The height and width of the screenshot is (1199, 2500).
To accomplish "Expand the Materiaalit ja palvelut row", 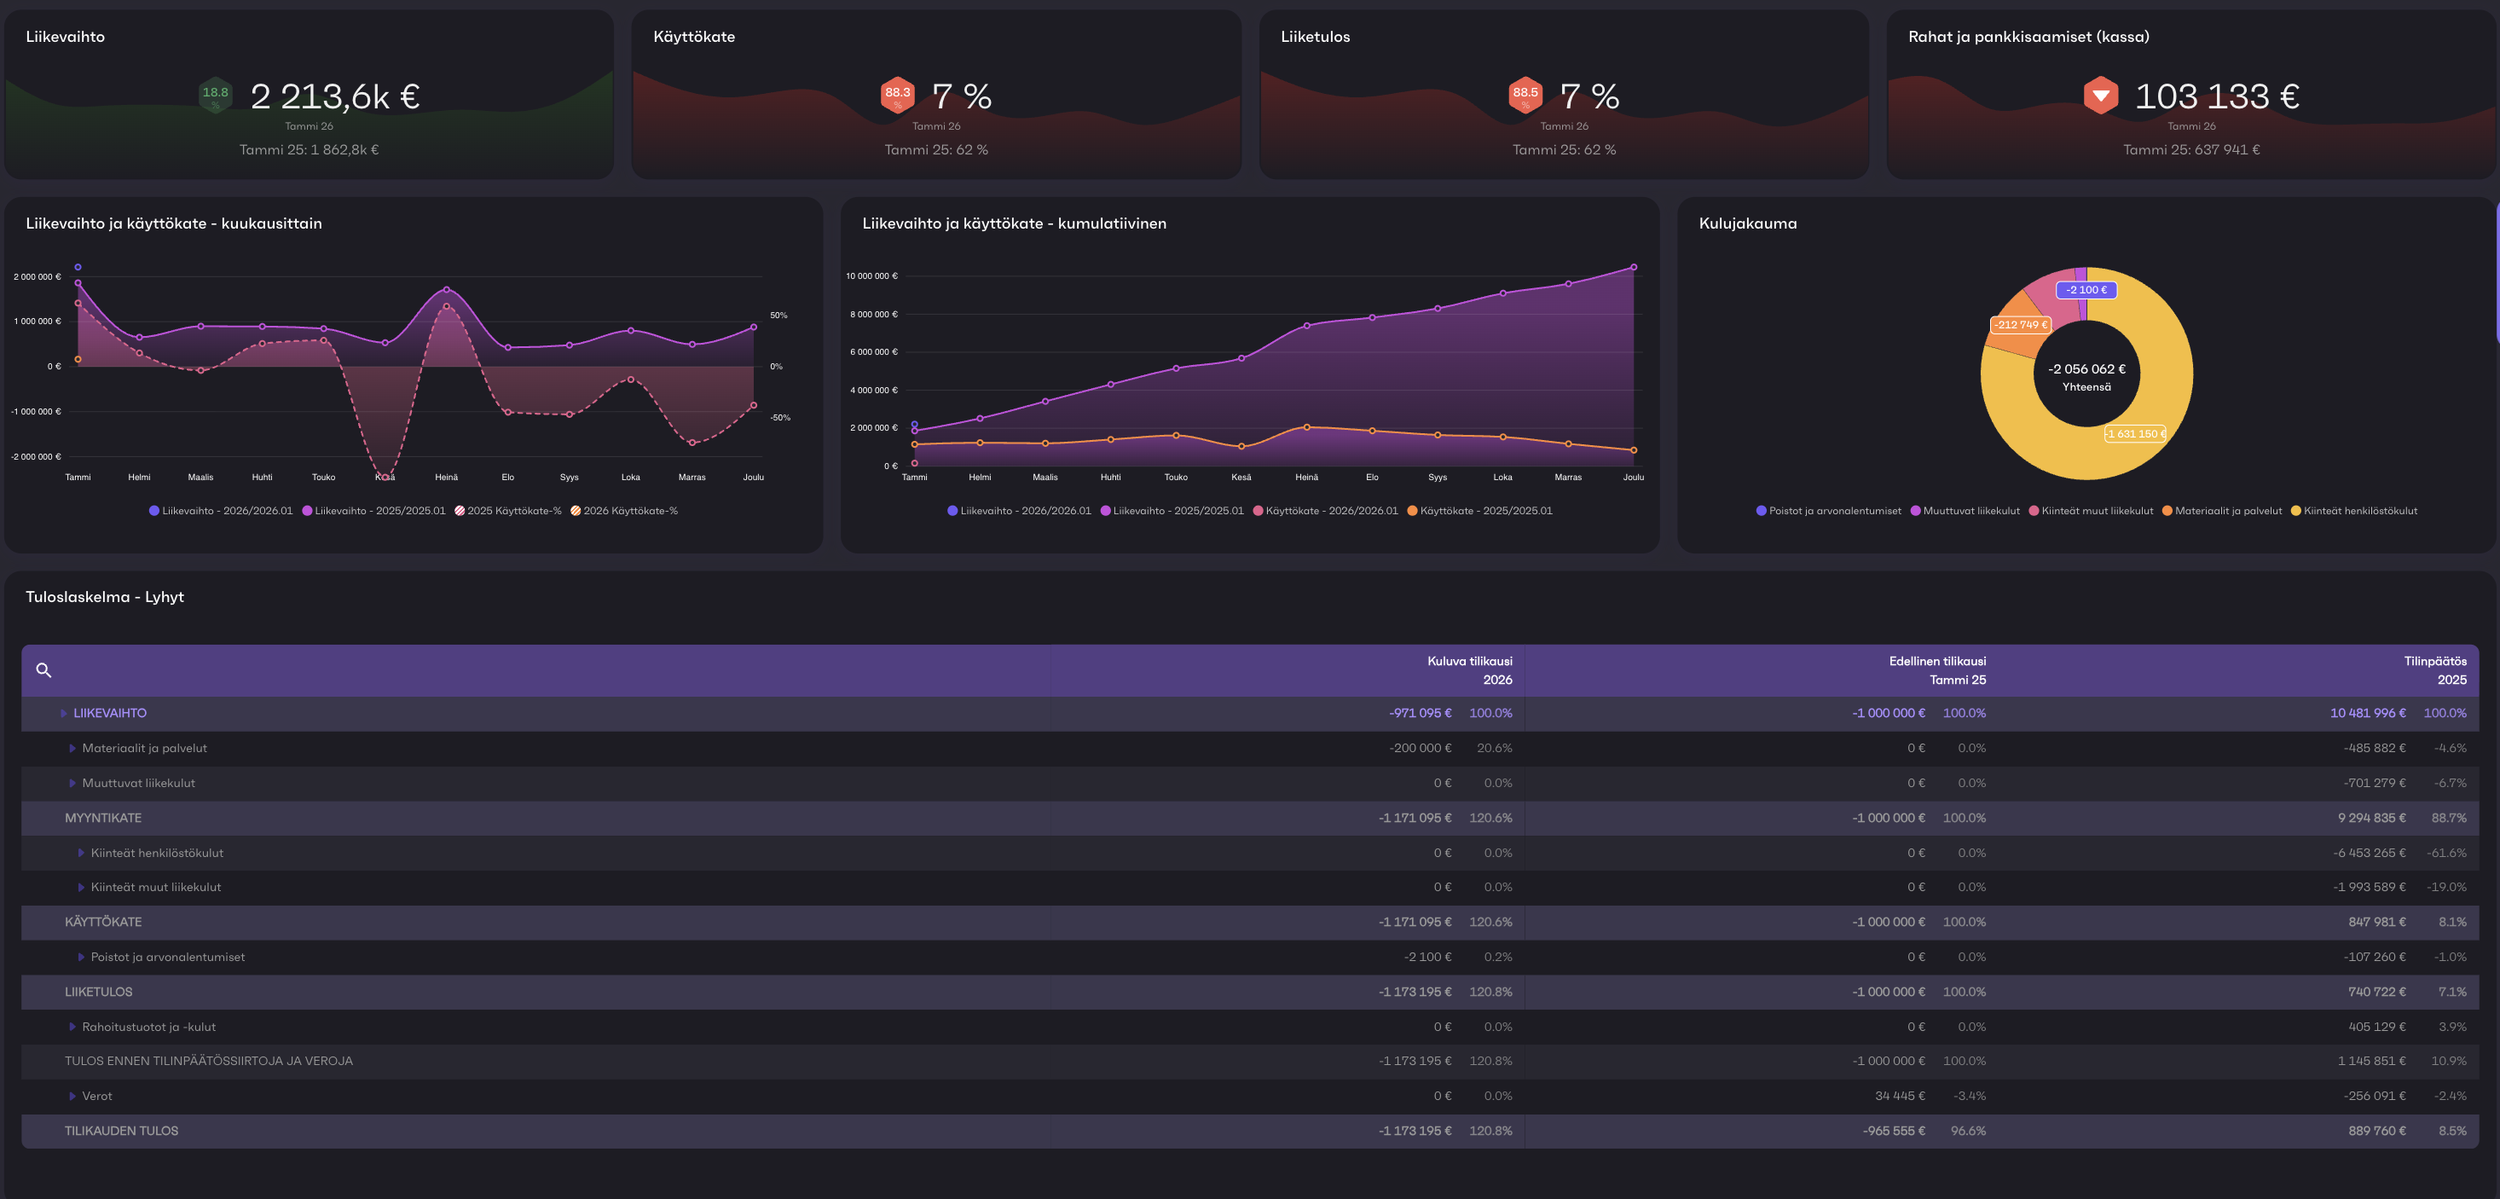I will 72,748.
